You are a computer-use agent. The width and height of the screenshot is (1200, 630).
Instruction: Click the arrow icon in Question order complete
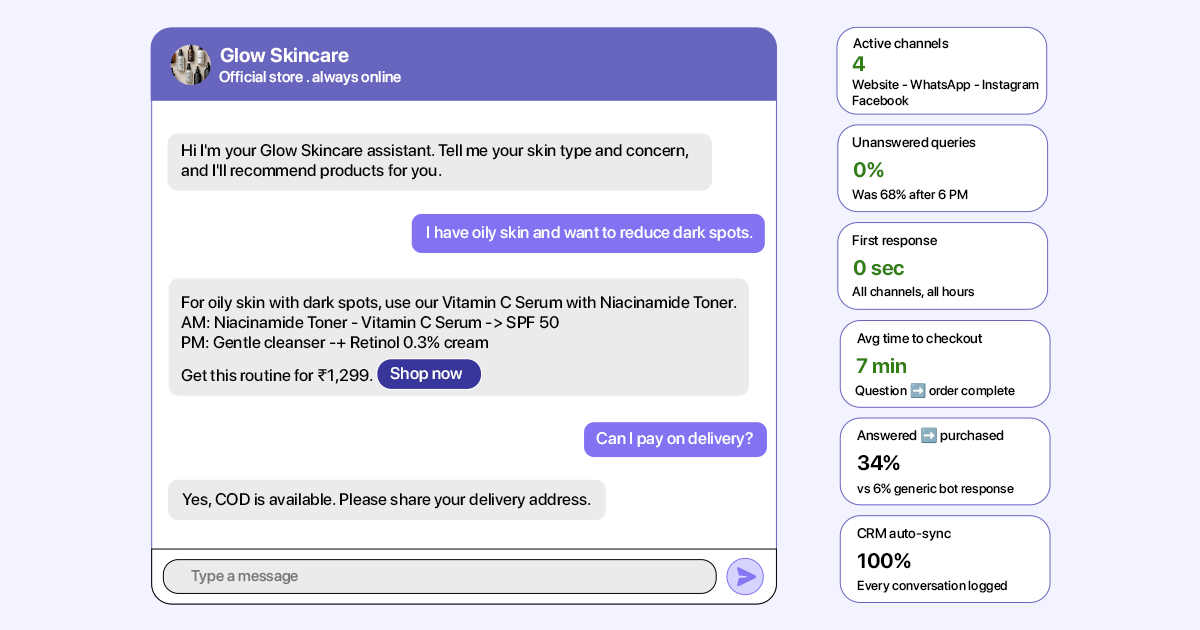(x=918, y=391)
